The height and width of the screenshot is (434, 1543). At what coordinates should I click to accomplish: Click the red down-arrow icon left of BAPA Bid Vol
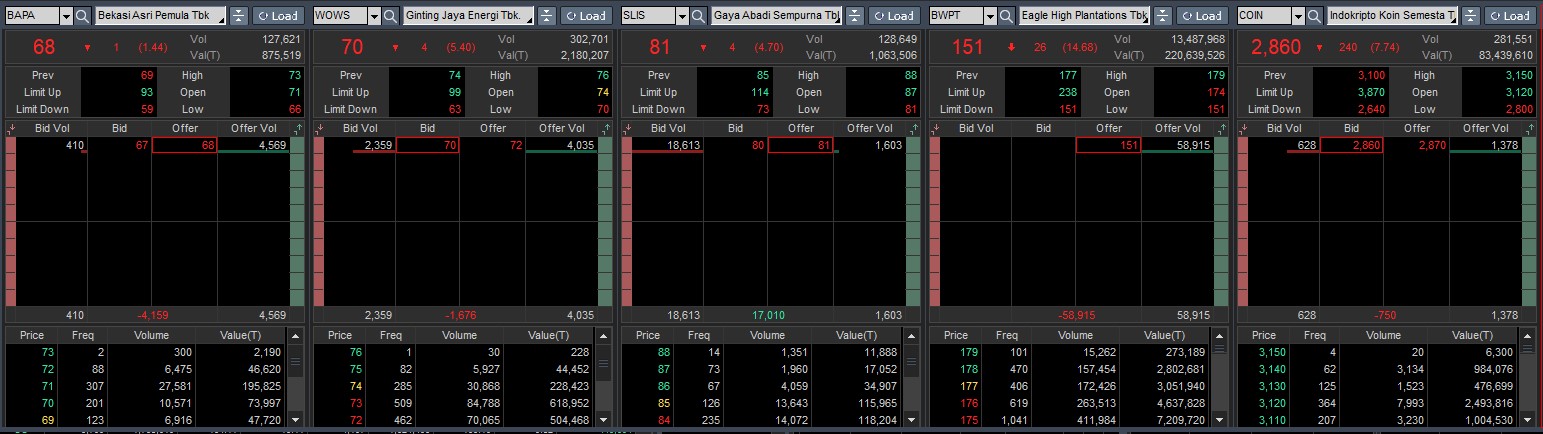tap(11, 128)
